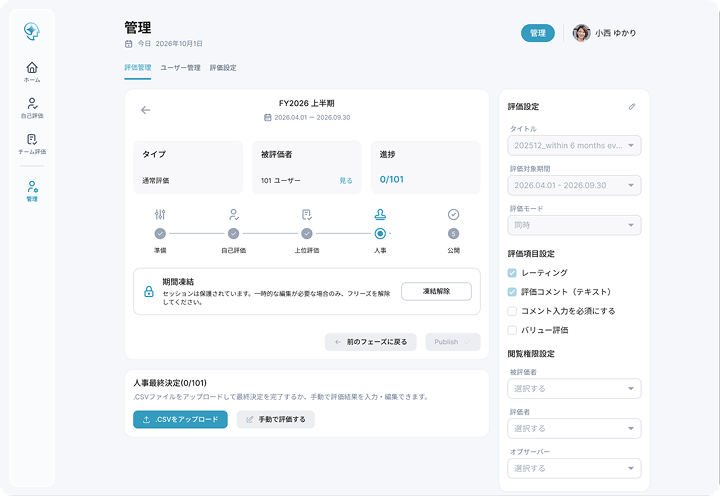
Task: Click the .CSVをアップロード button
Action: 180,419
